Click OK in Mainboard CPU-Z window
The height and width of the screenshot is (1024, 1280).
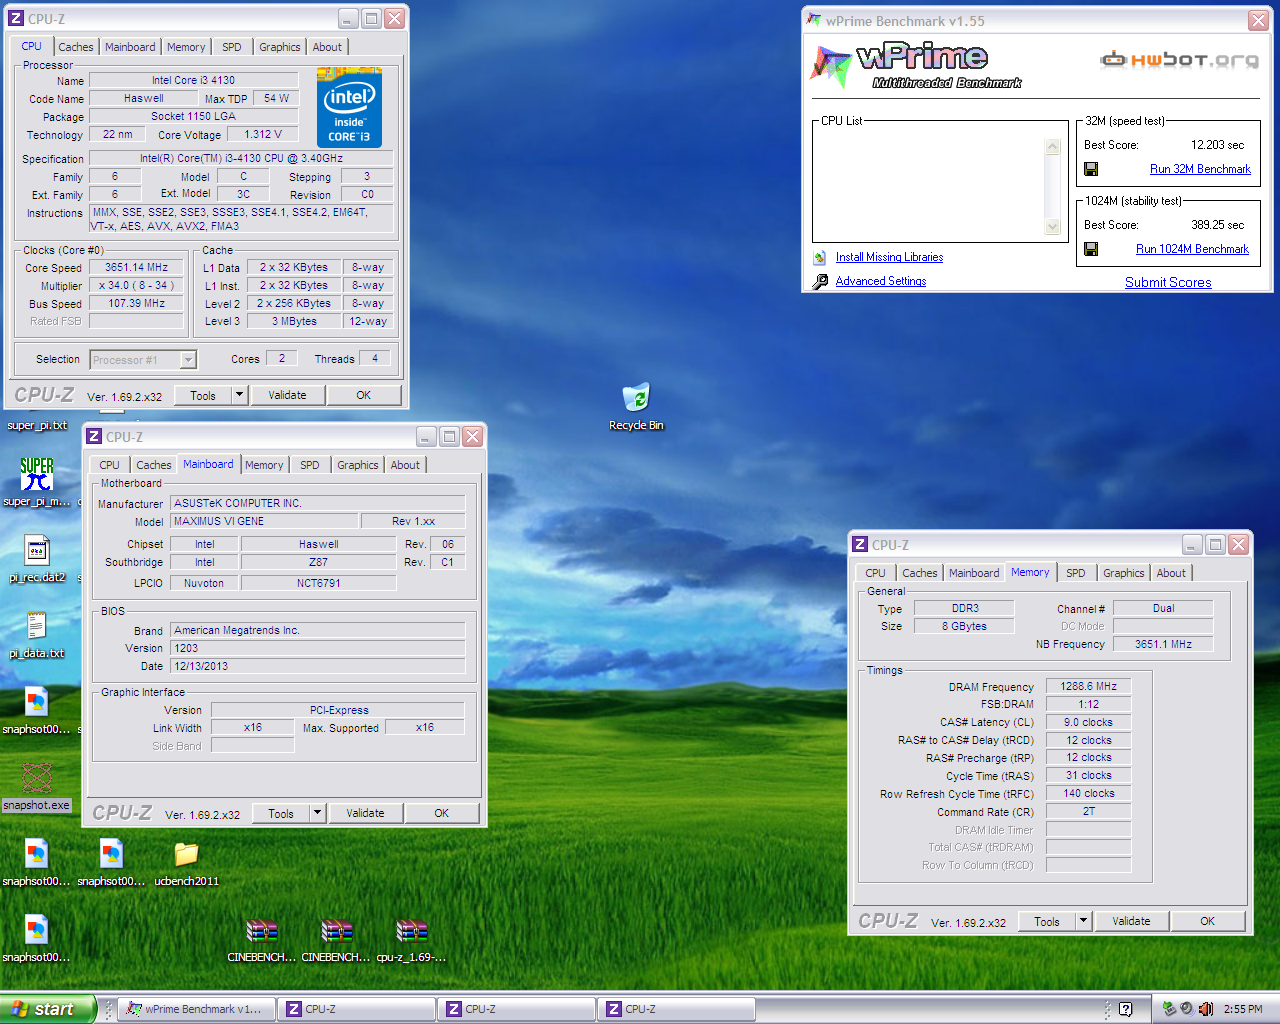pos(442,813)
